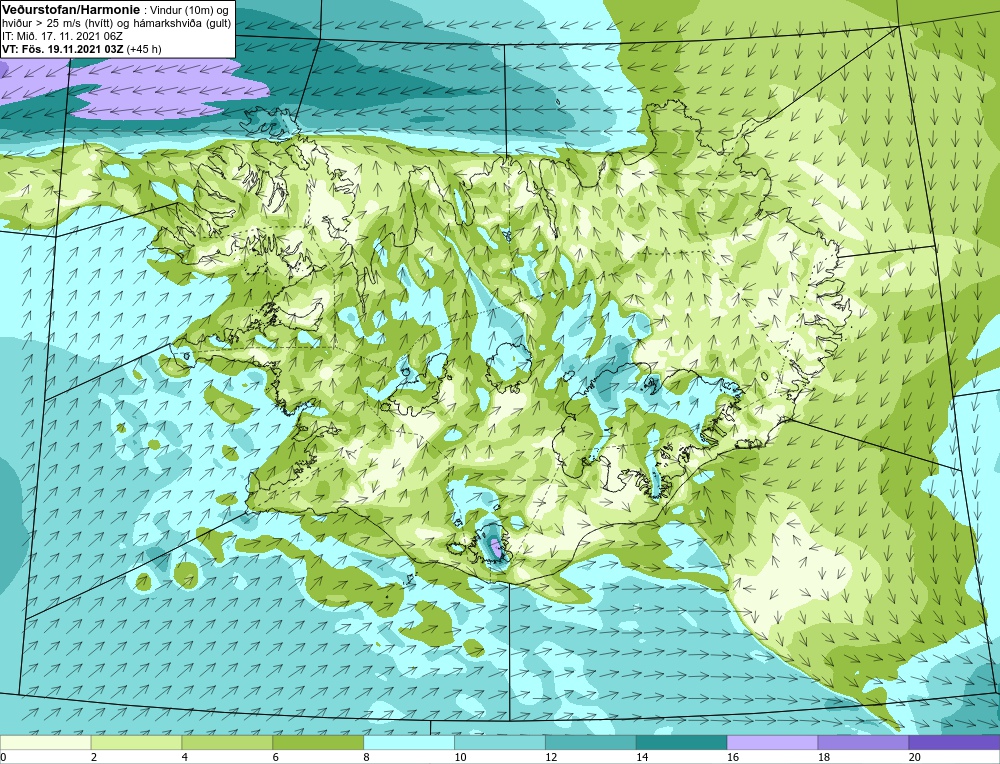This screenshot has height=764, width=1000.
Task: Click the 'VT: Fös. 19.11.2021 03Z' valid time
Action: (63, 48)
